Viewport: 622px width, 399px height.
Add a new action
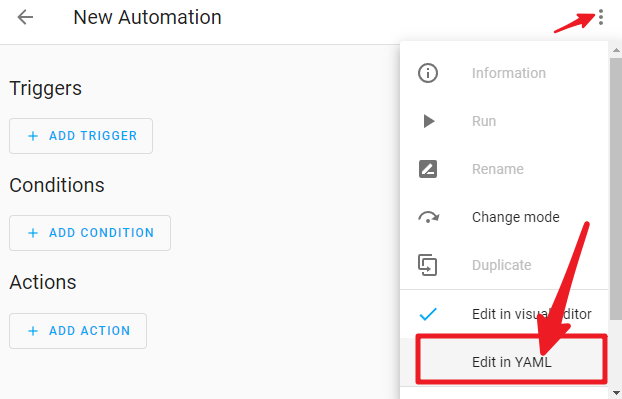pyautogui.click(x=78, y=331)
